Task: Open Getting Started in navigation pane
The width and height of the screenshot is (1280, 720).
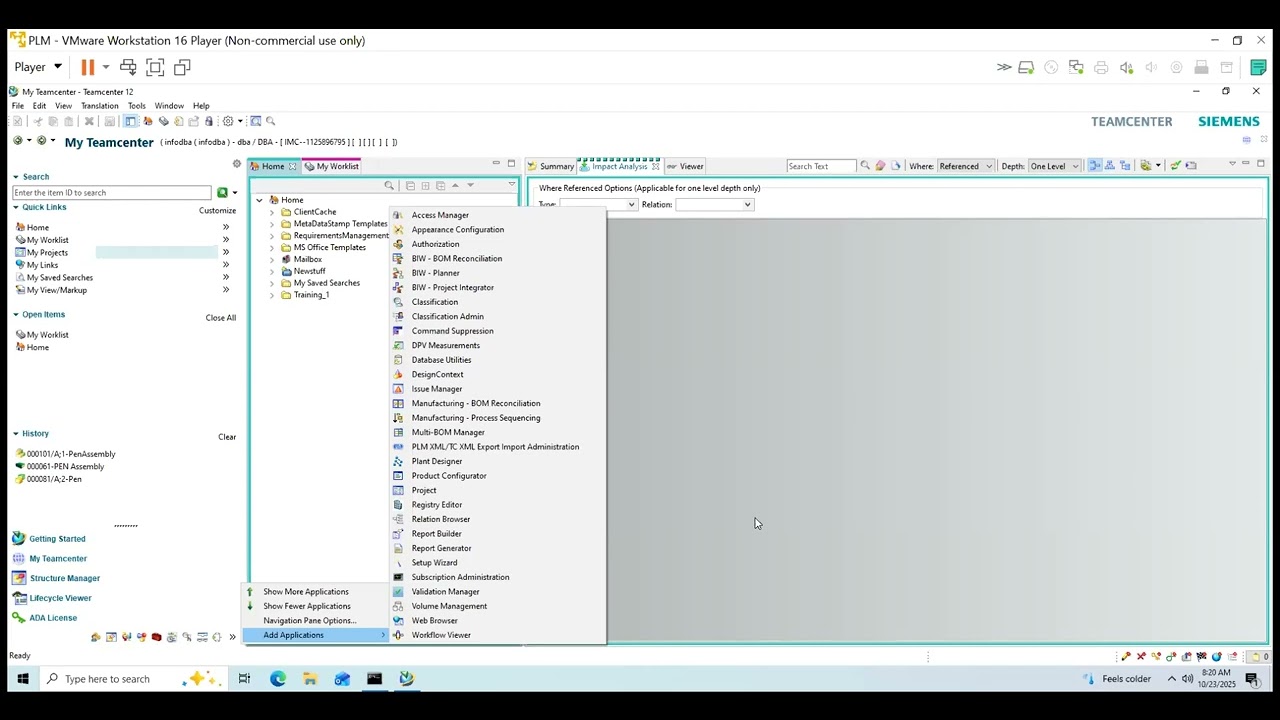Action: 57,539
